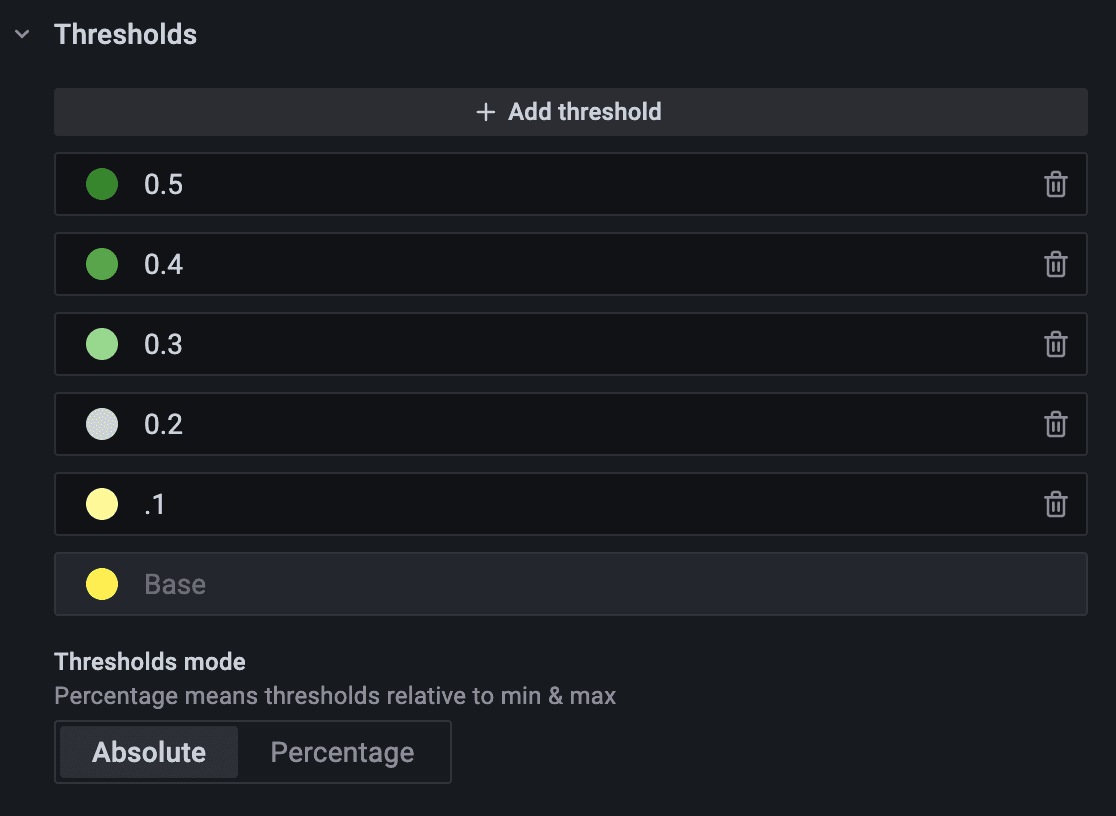
Task: Switch thresholds mode to Percentage
Action: (342, 752)
